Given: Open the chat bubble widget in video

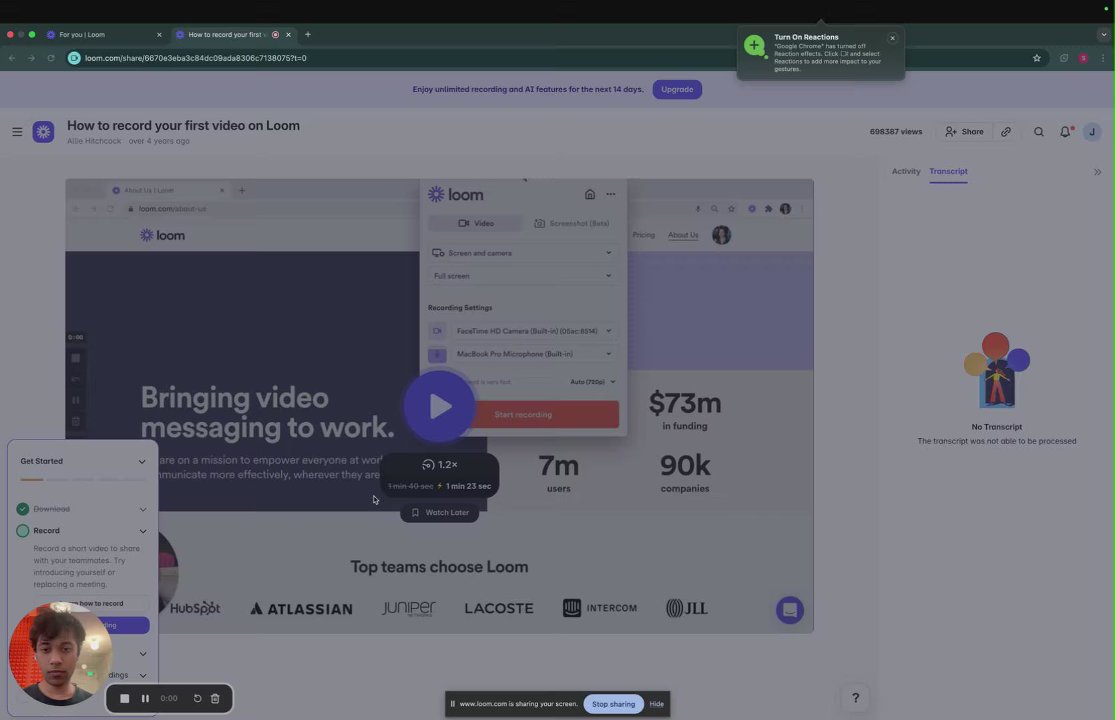Looking at the screenshot, I should [789, 610].
